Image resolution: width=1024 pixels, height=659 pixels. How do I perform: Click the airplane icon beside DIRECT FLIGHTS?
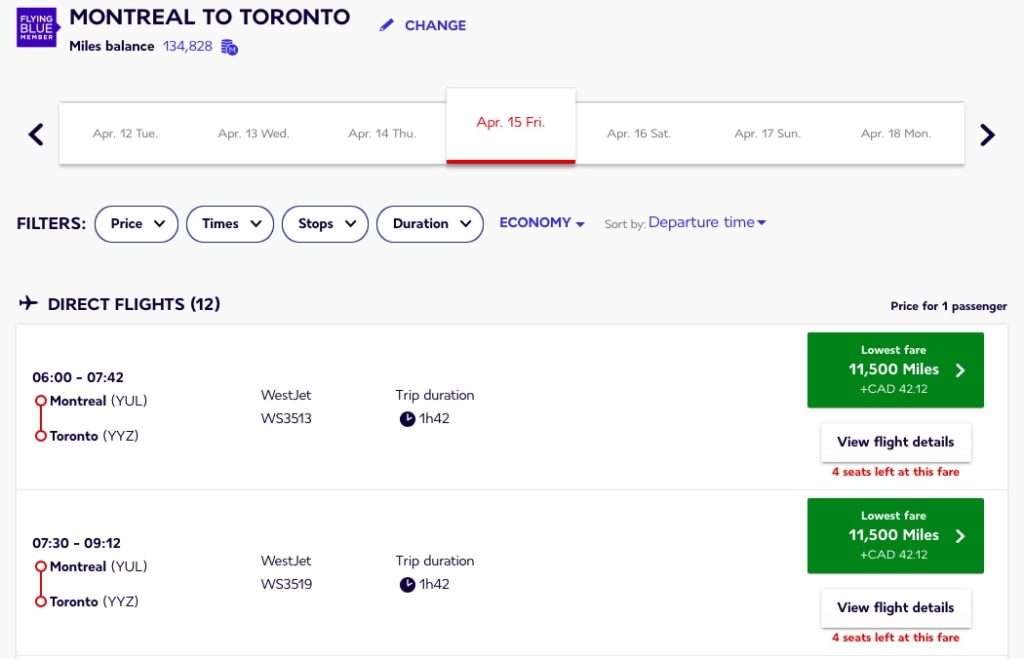coord(29,303)
